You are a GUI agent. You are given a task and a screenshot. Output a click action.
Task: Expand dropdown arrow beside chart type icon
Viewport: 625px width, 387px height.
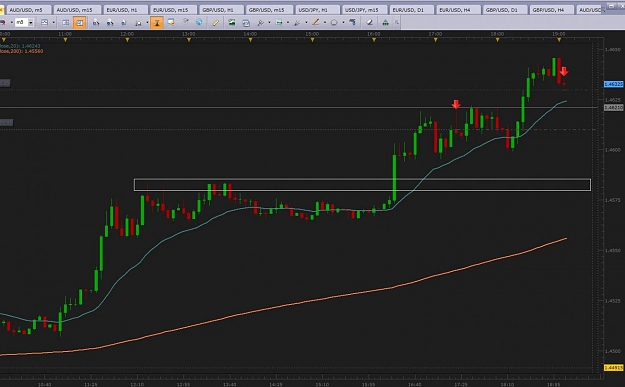53,23
